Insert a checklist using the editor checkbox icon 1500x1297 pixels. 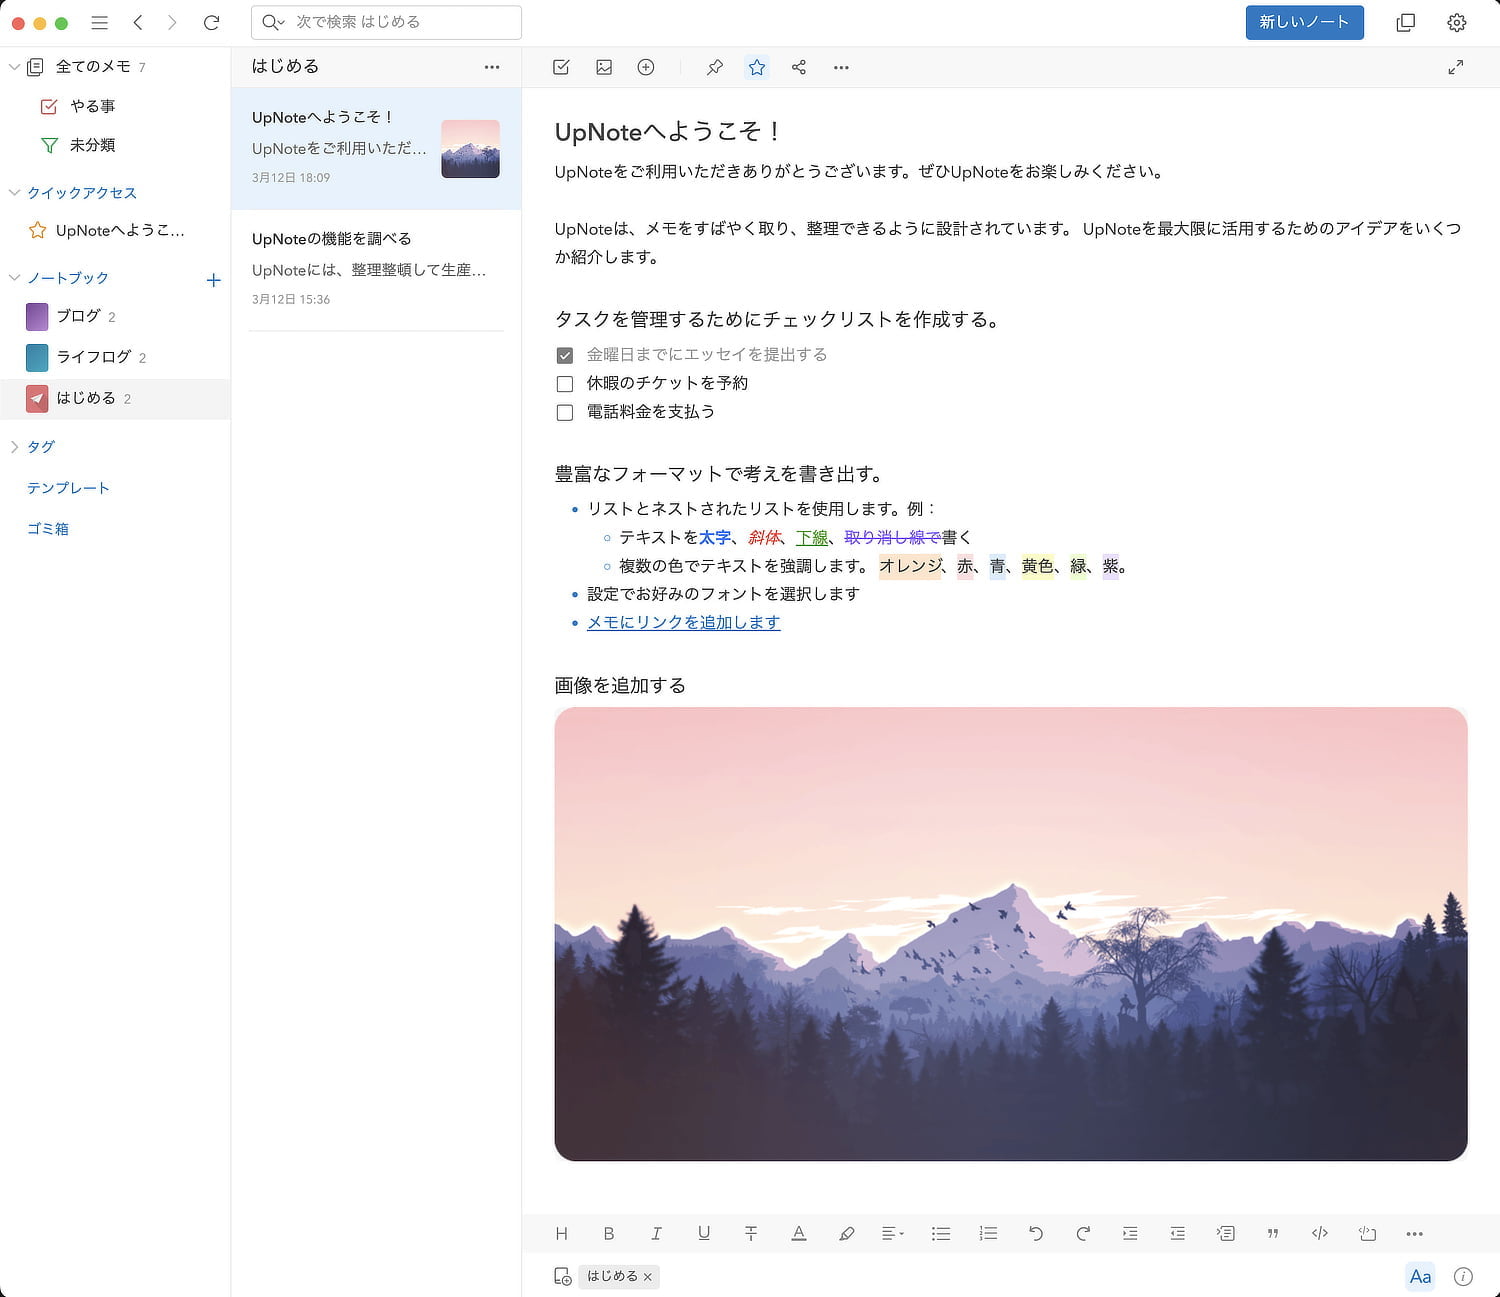tap(561, 67)
